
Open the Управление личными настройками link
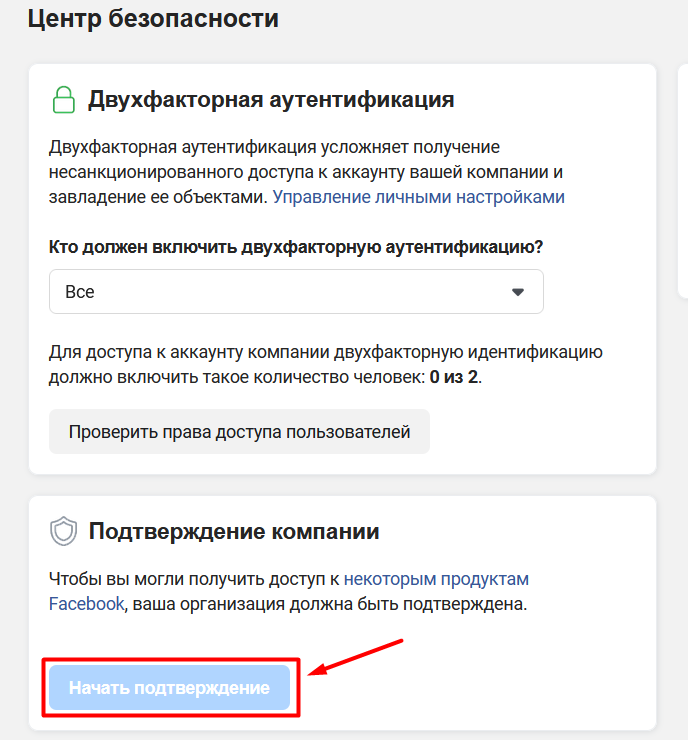point(419,197)
